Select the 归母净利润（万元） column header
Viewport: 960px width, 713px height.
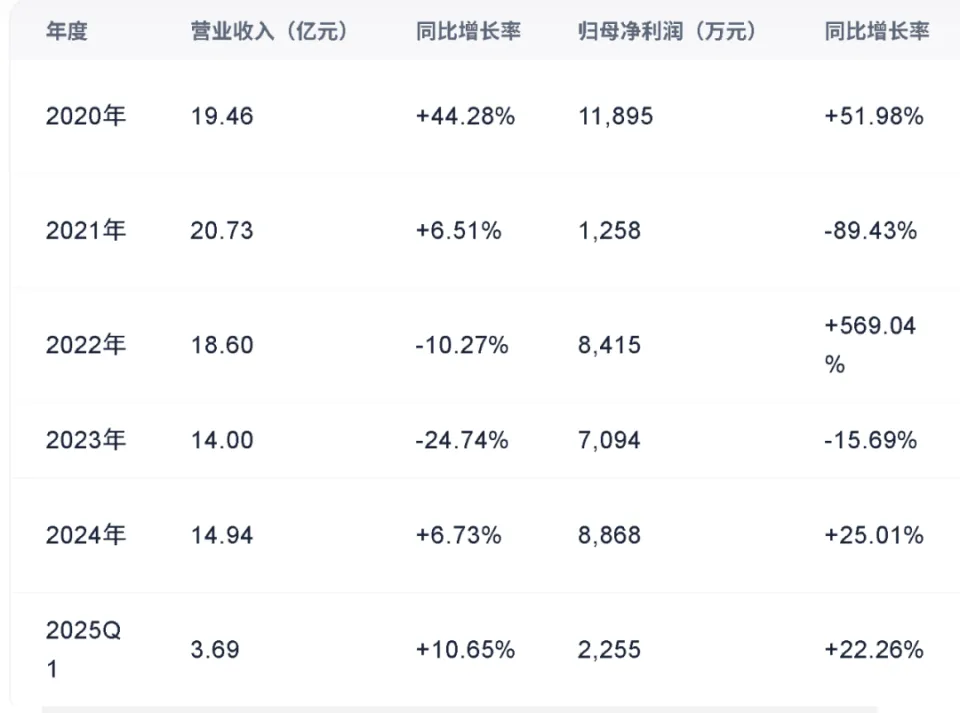(667, 31)
